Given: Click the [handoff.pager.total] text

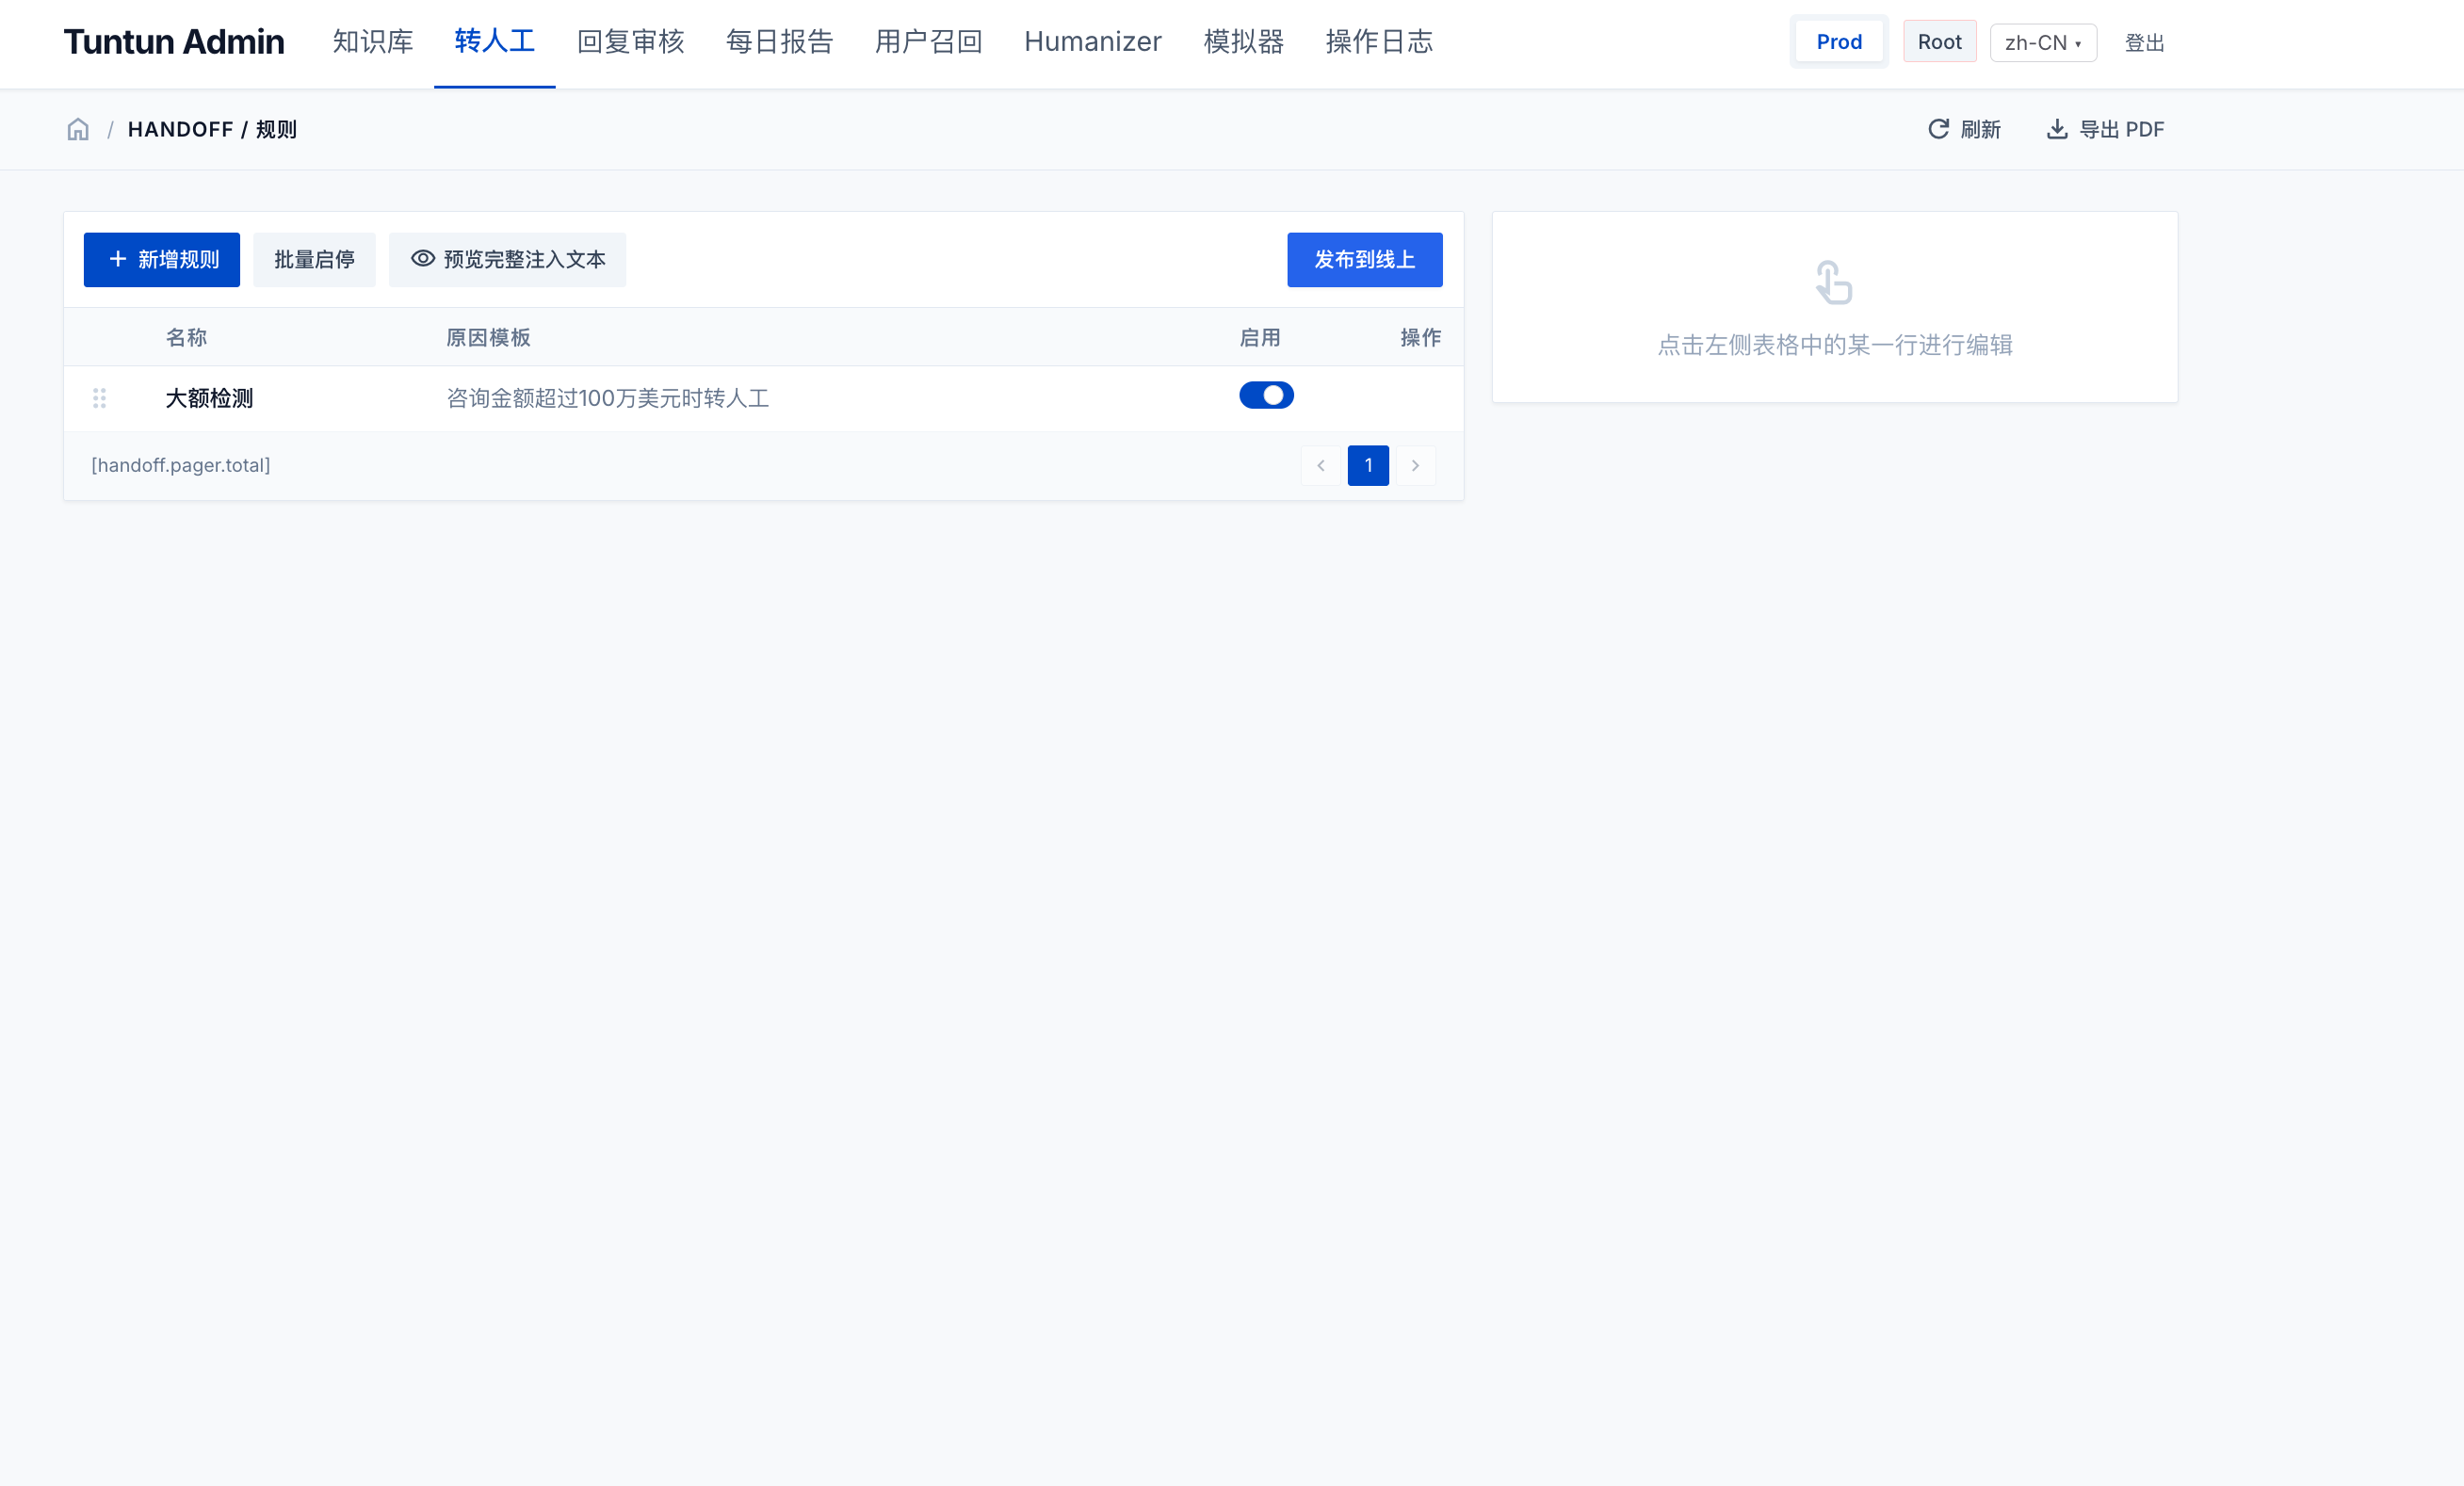Looking at the screenshot, I should pyautogui.click(x=181, y=465).
